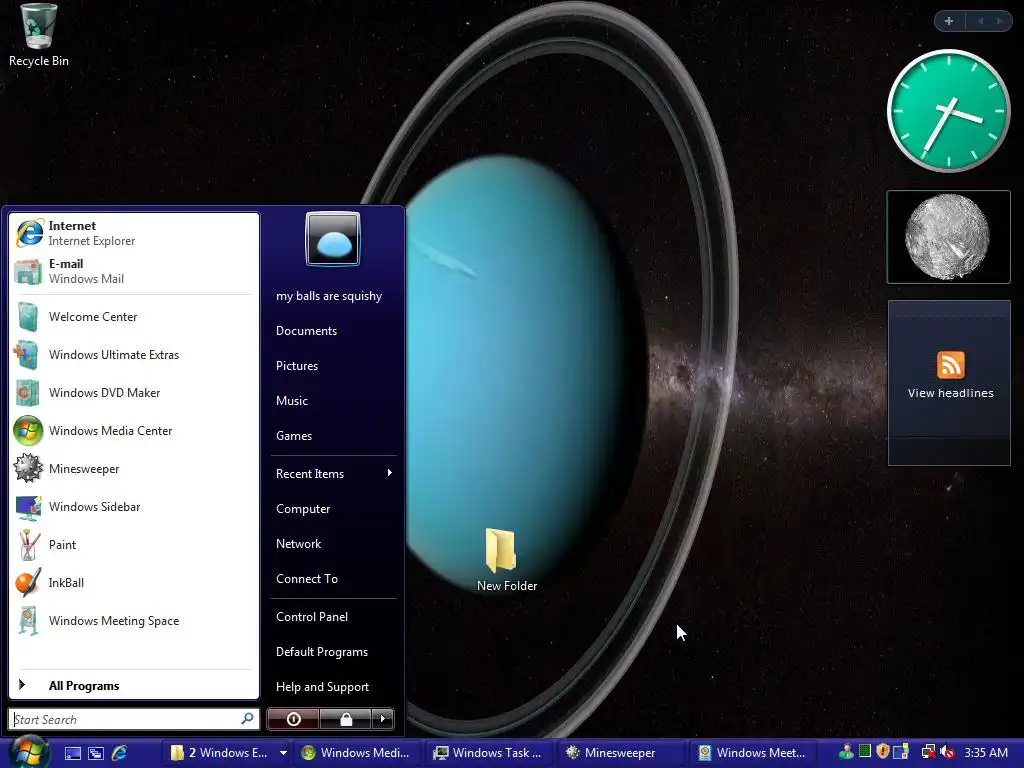Switch to Windows Meeting Space taskbar button
Screen dimensions: 1024x768
pyautogui.click(x=753, y=753)
